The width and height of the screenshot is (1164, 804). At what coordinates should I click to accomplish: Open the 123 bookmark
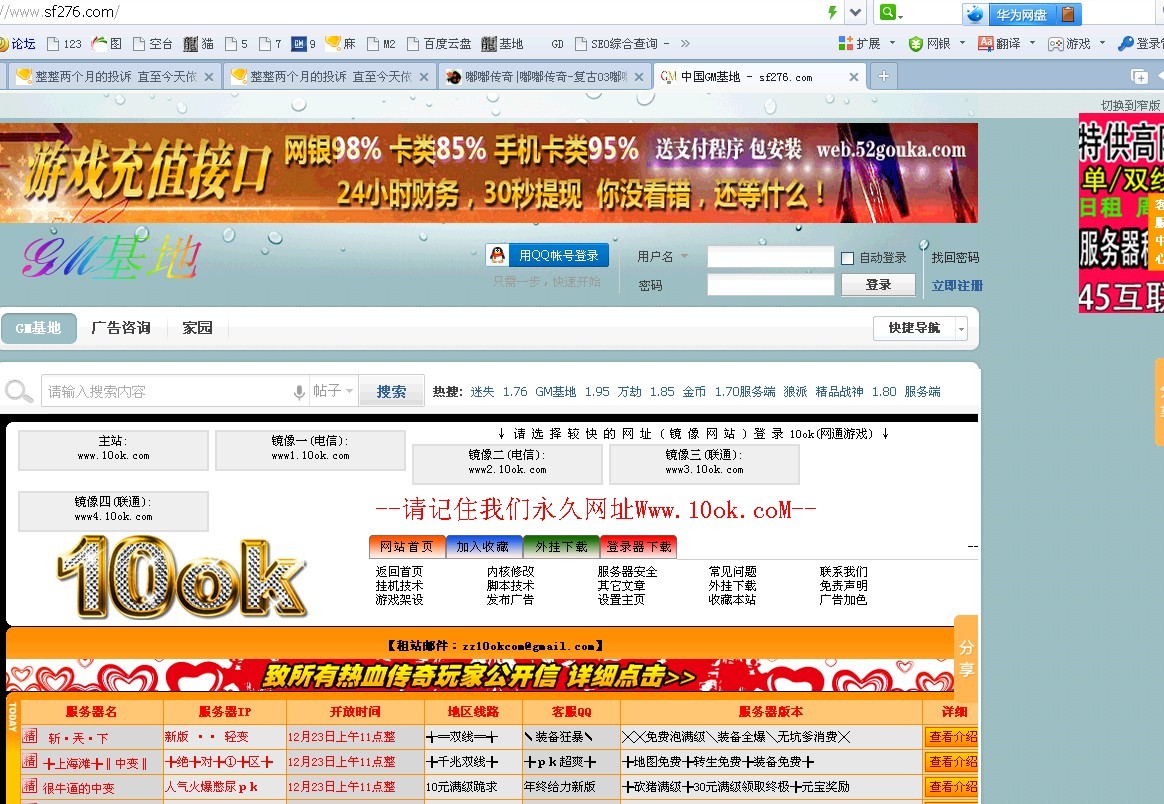point(64,44)
